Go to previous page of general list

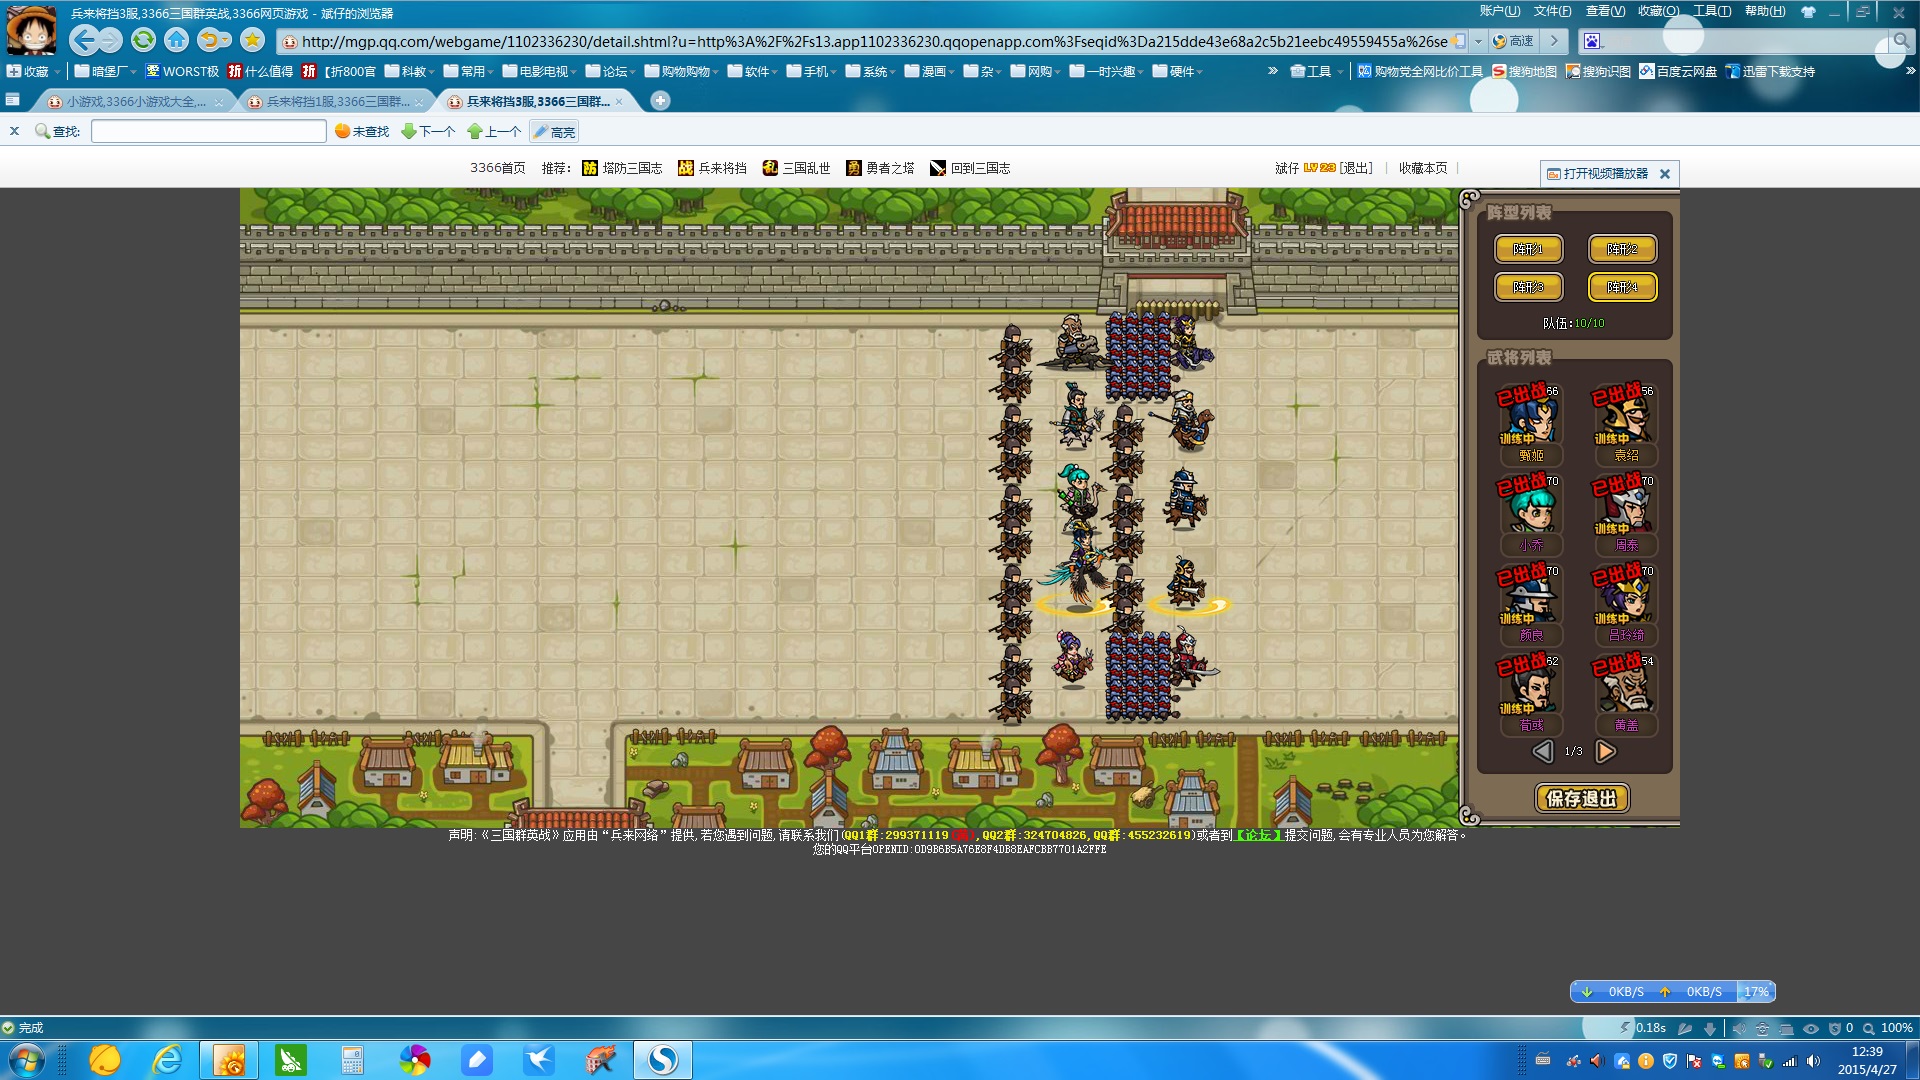coord(1543,751)
